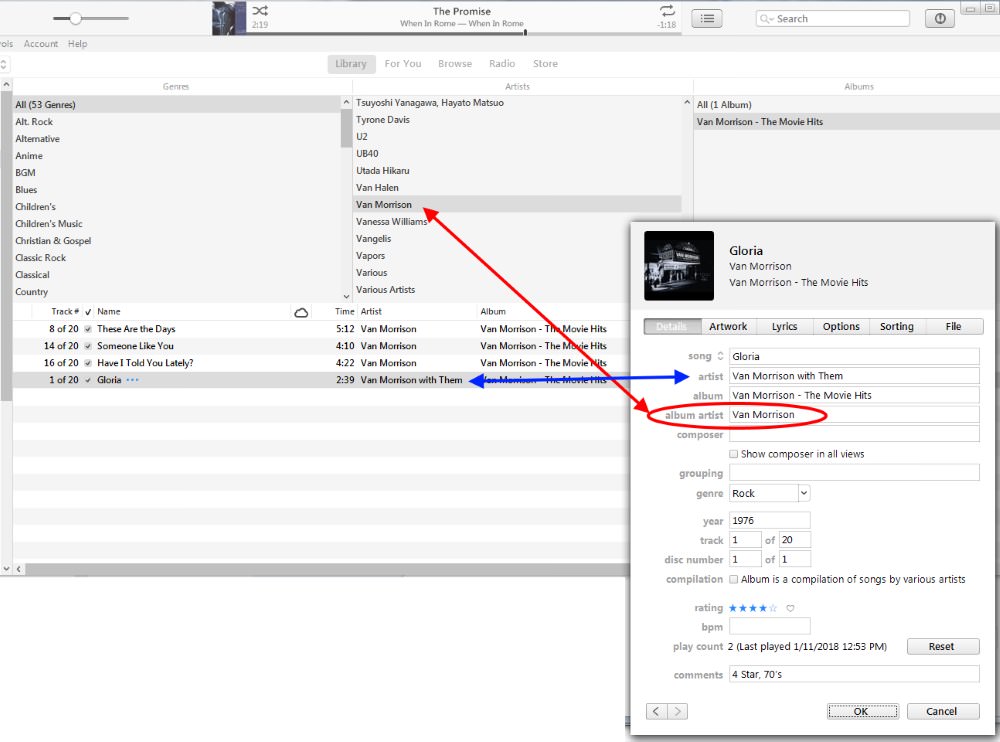Uncheck the Gloria track checkbox
The image size is (1000, 742).
pyautogui.click(x=88, y=380)
